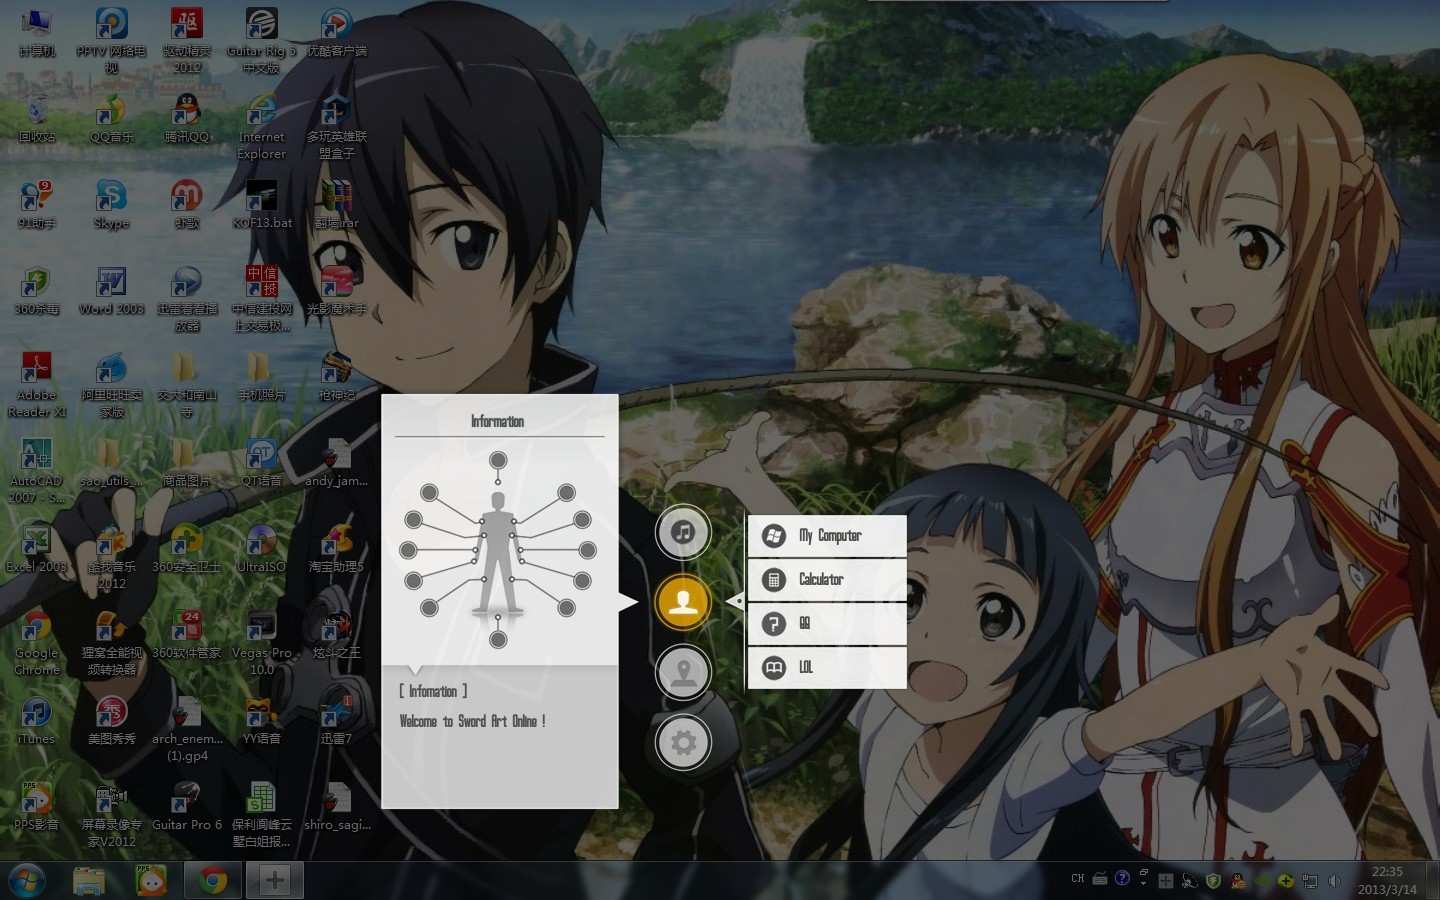
Task: Launch 迅雷7 desktop shortcut
Action: tap(336, 721)
